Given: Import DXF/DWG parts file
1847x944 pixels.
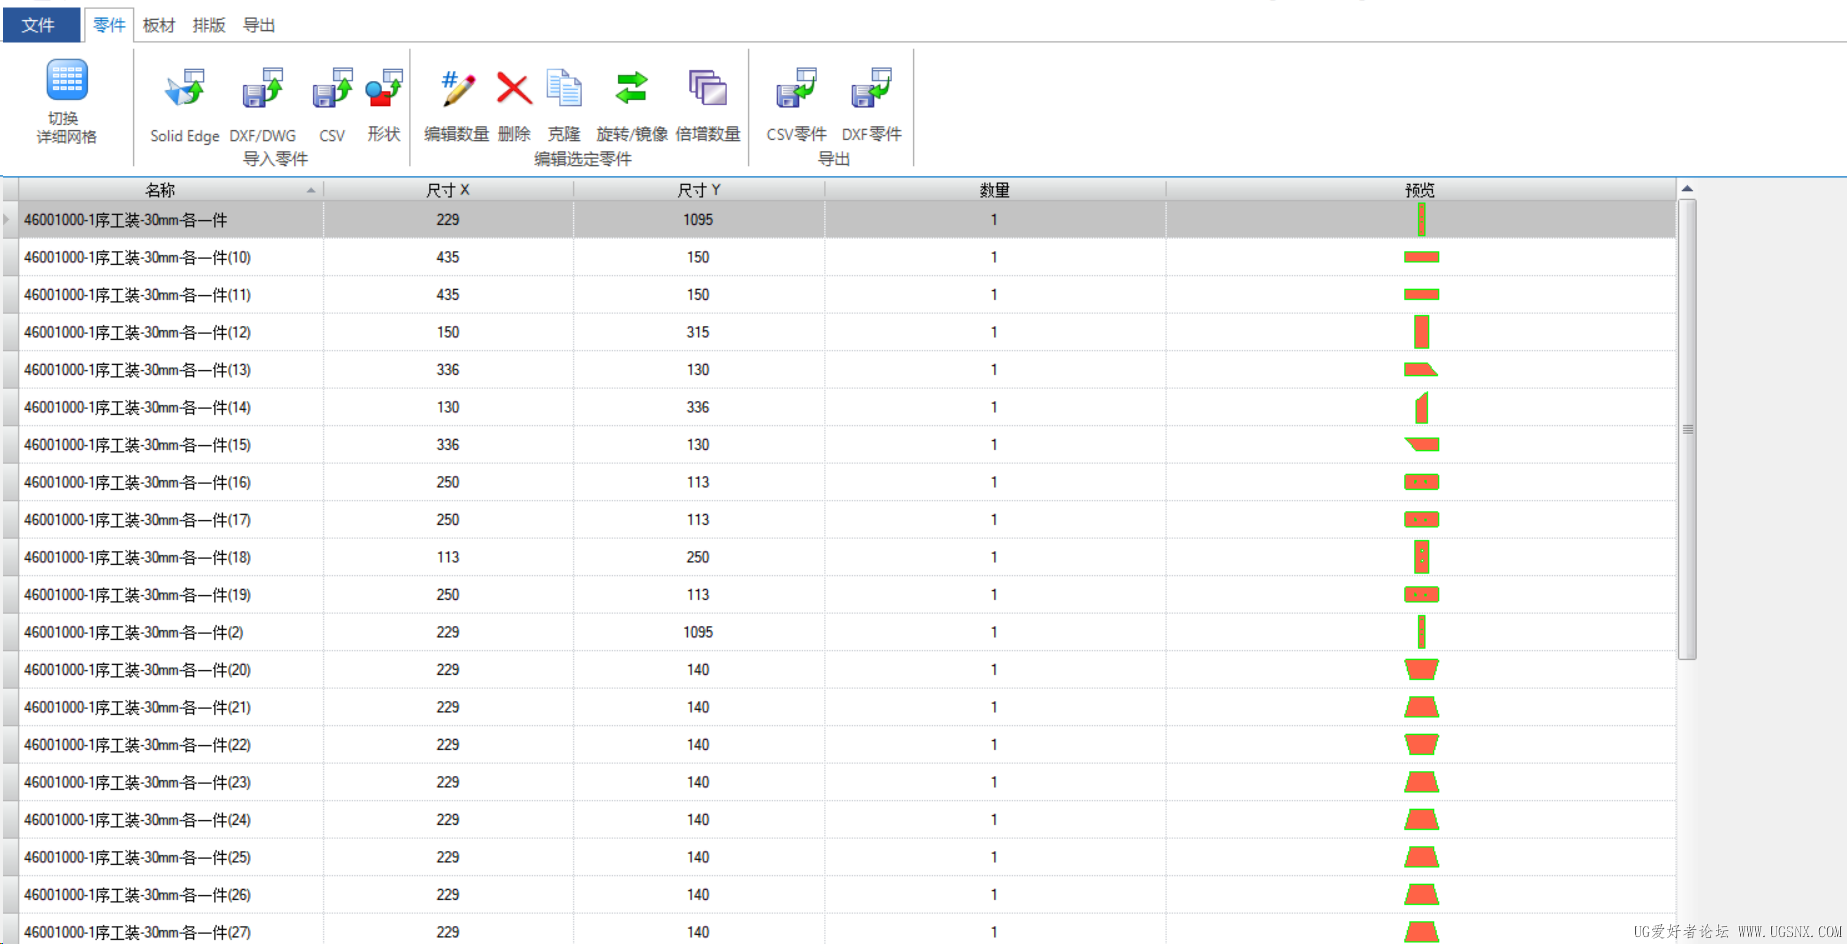Looking at the screenshot, I should click(x=263, y=90).
